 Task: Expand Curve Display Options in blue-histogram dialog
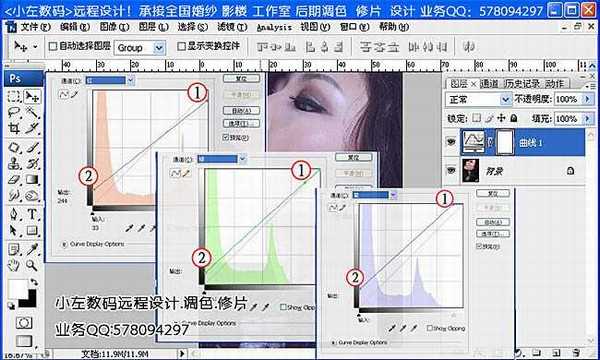pyautogui.click(x=333, y=343)
